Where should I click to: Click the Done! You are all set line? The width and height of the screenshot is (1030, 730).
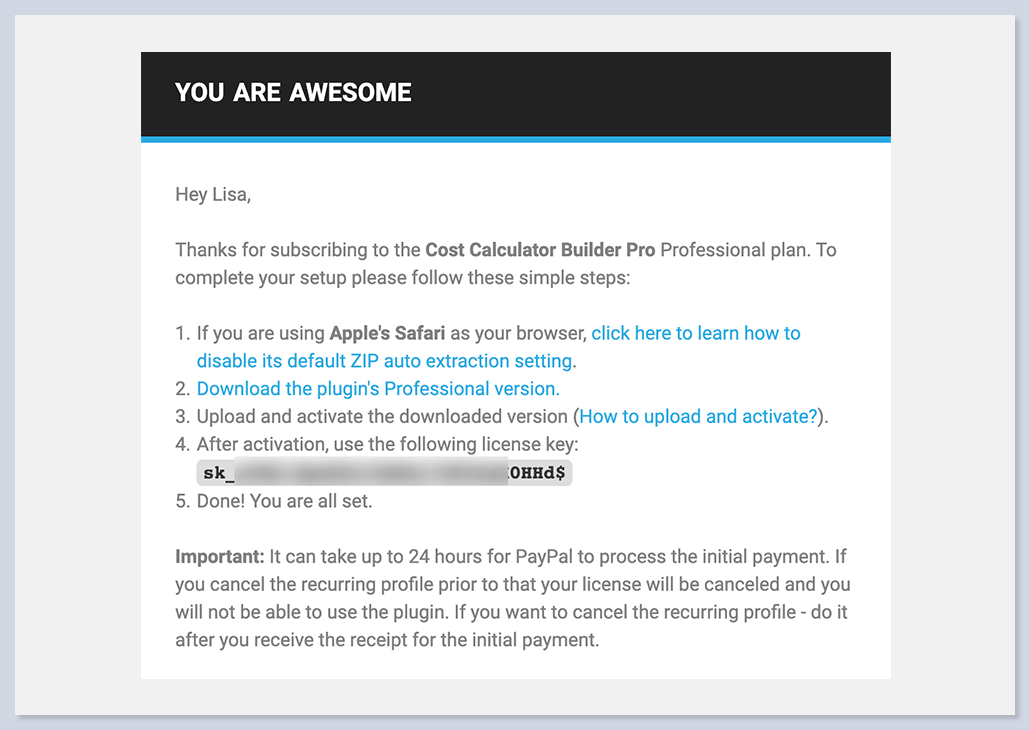pos(284,501)
